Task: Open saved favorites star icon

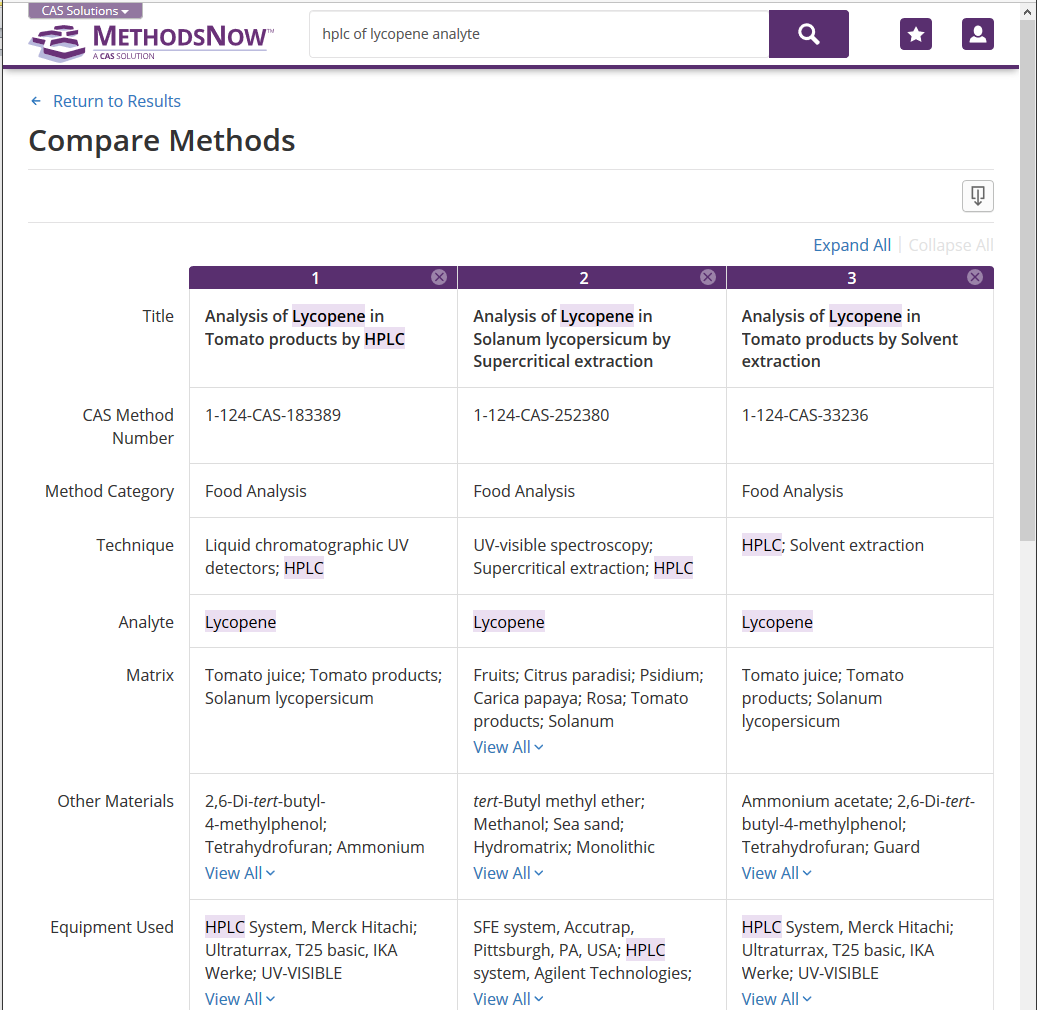Action: [x=915, y=34]
